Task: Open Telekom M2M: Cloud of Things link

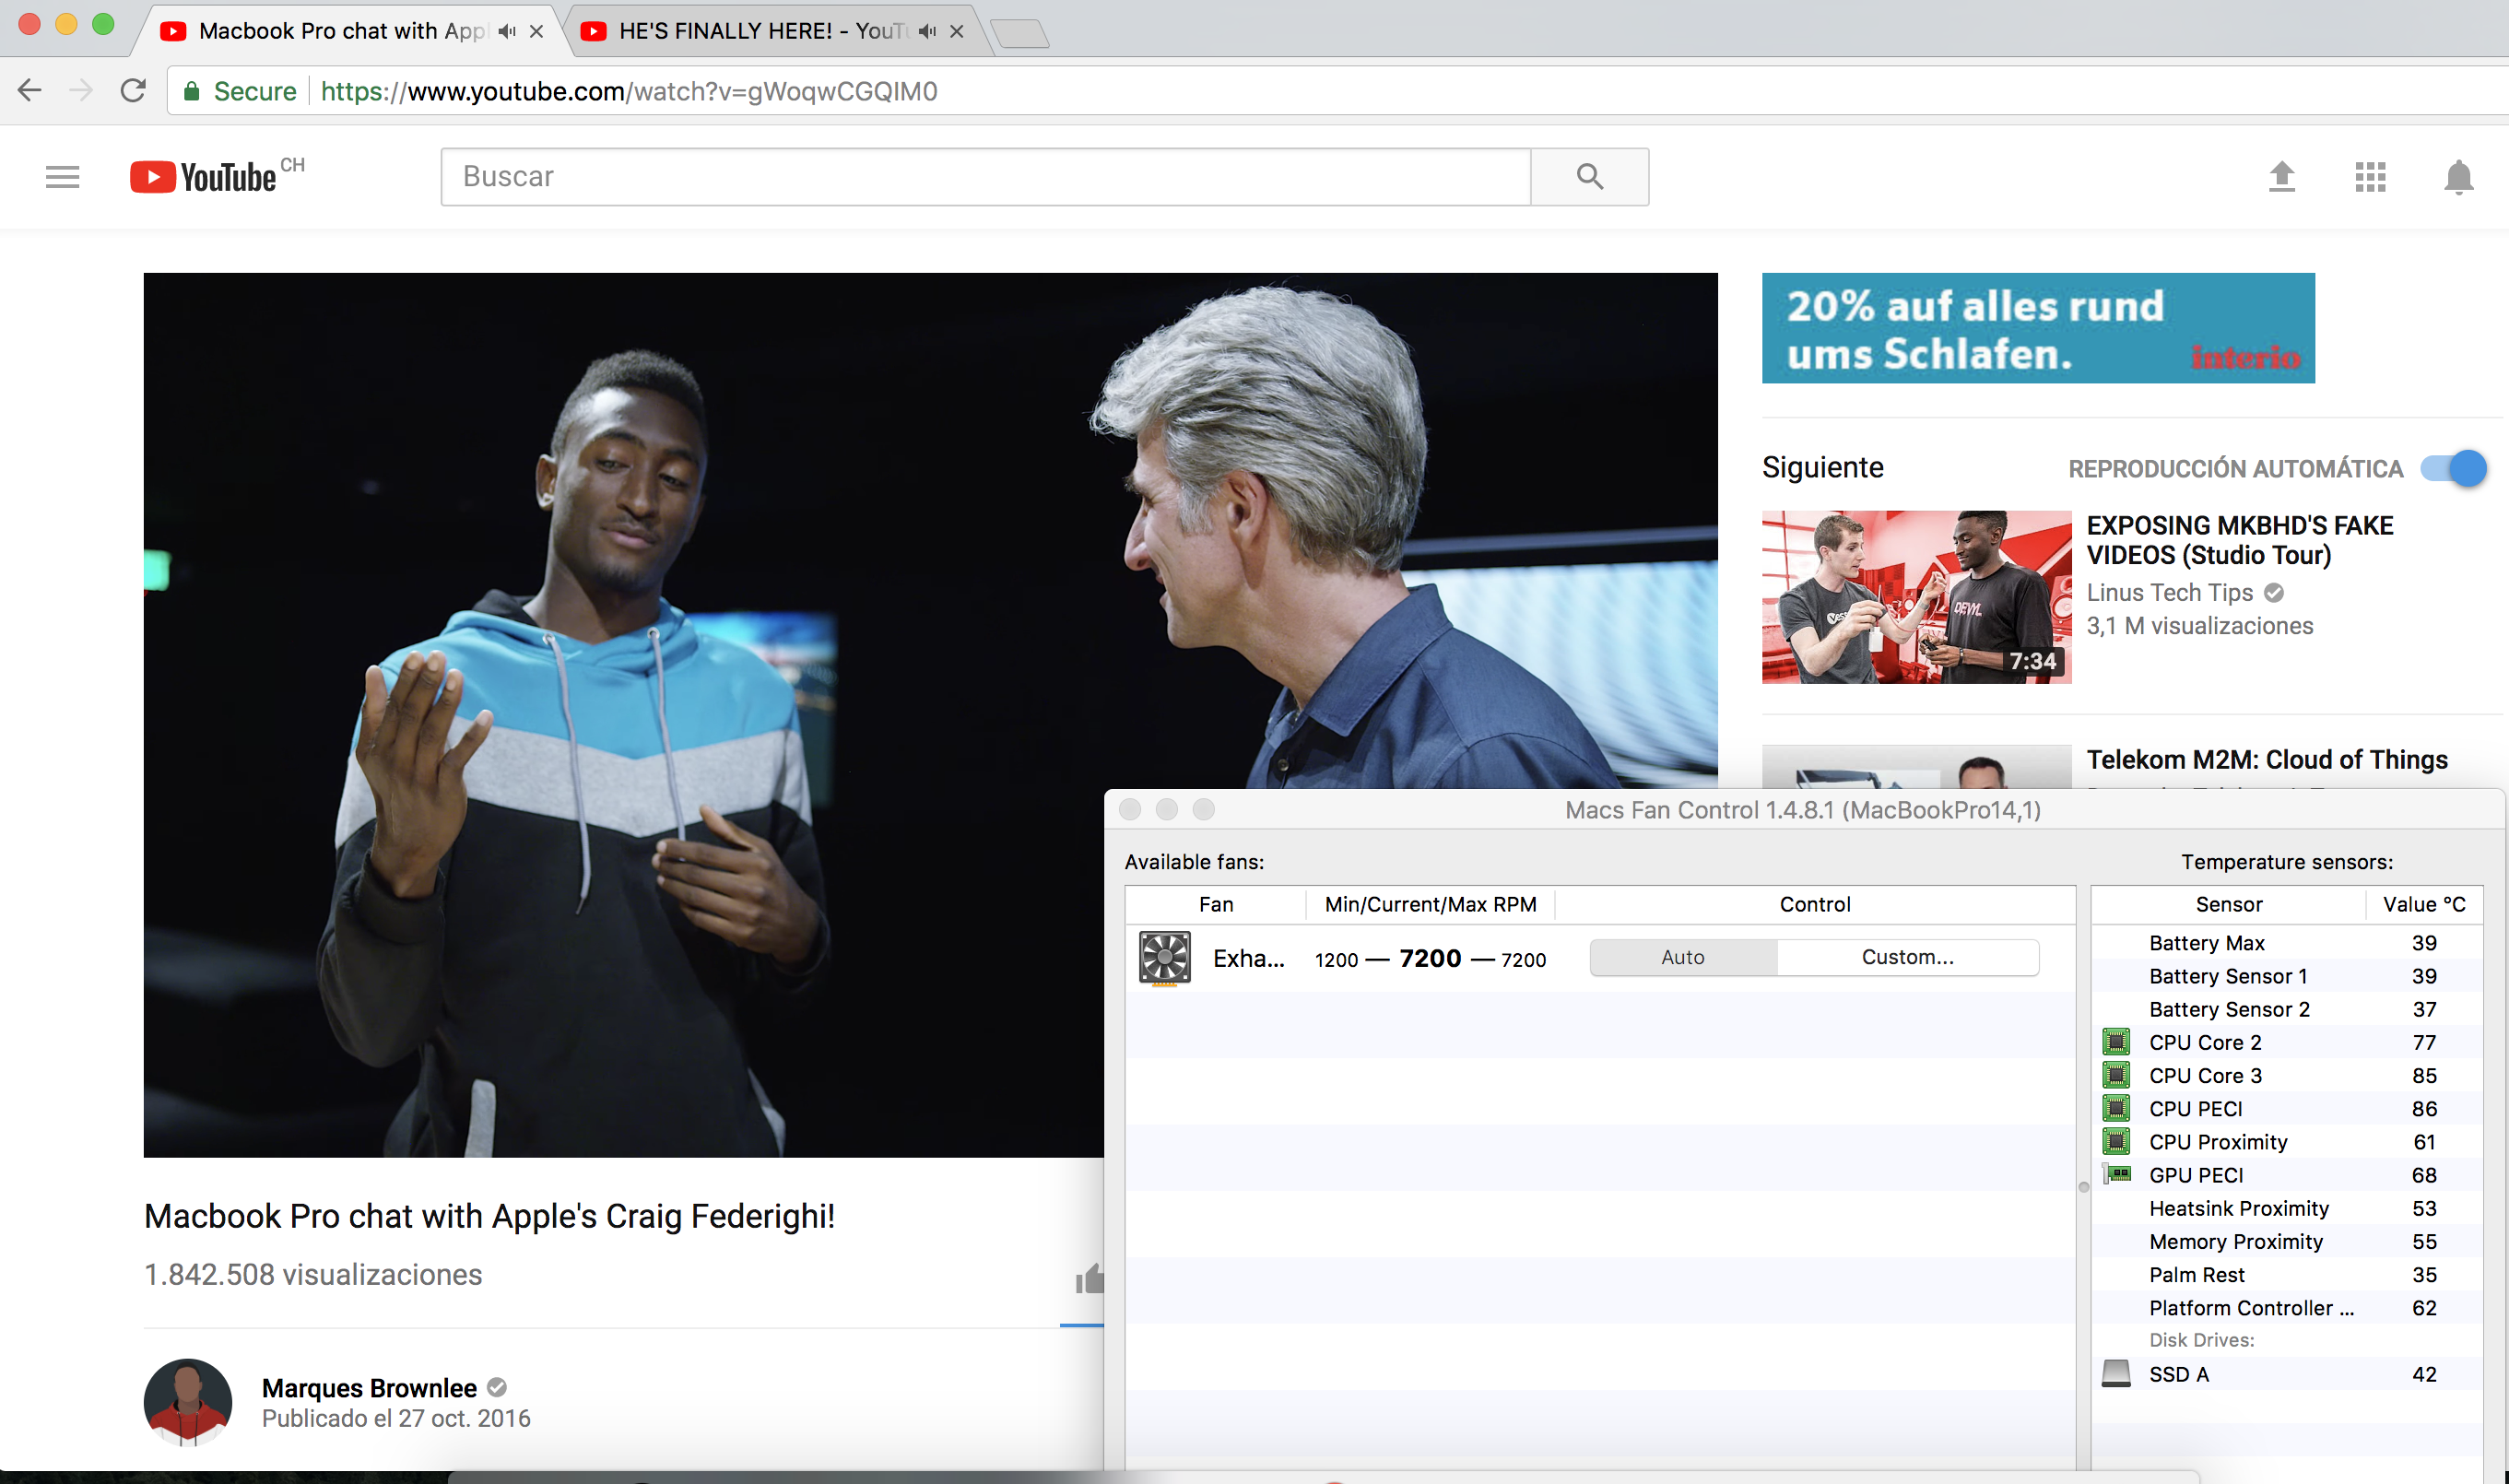Action: [x=2267, y=760]
